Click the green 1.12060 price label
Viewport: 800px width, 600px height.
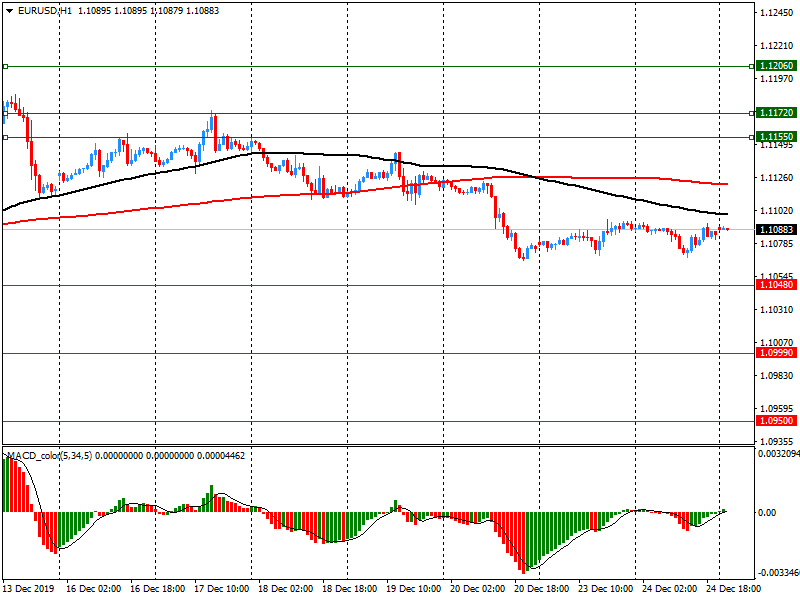(775, 66)
